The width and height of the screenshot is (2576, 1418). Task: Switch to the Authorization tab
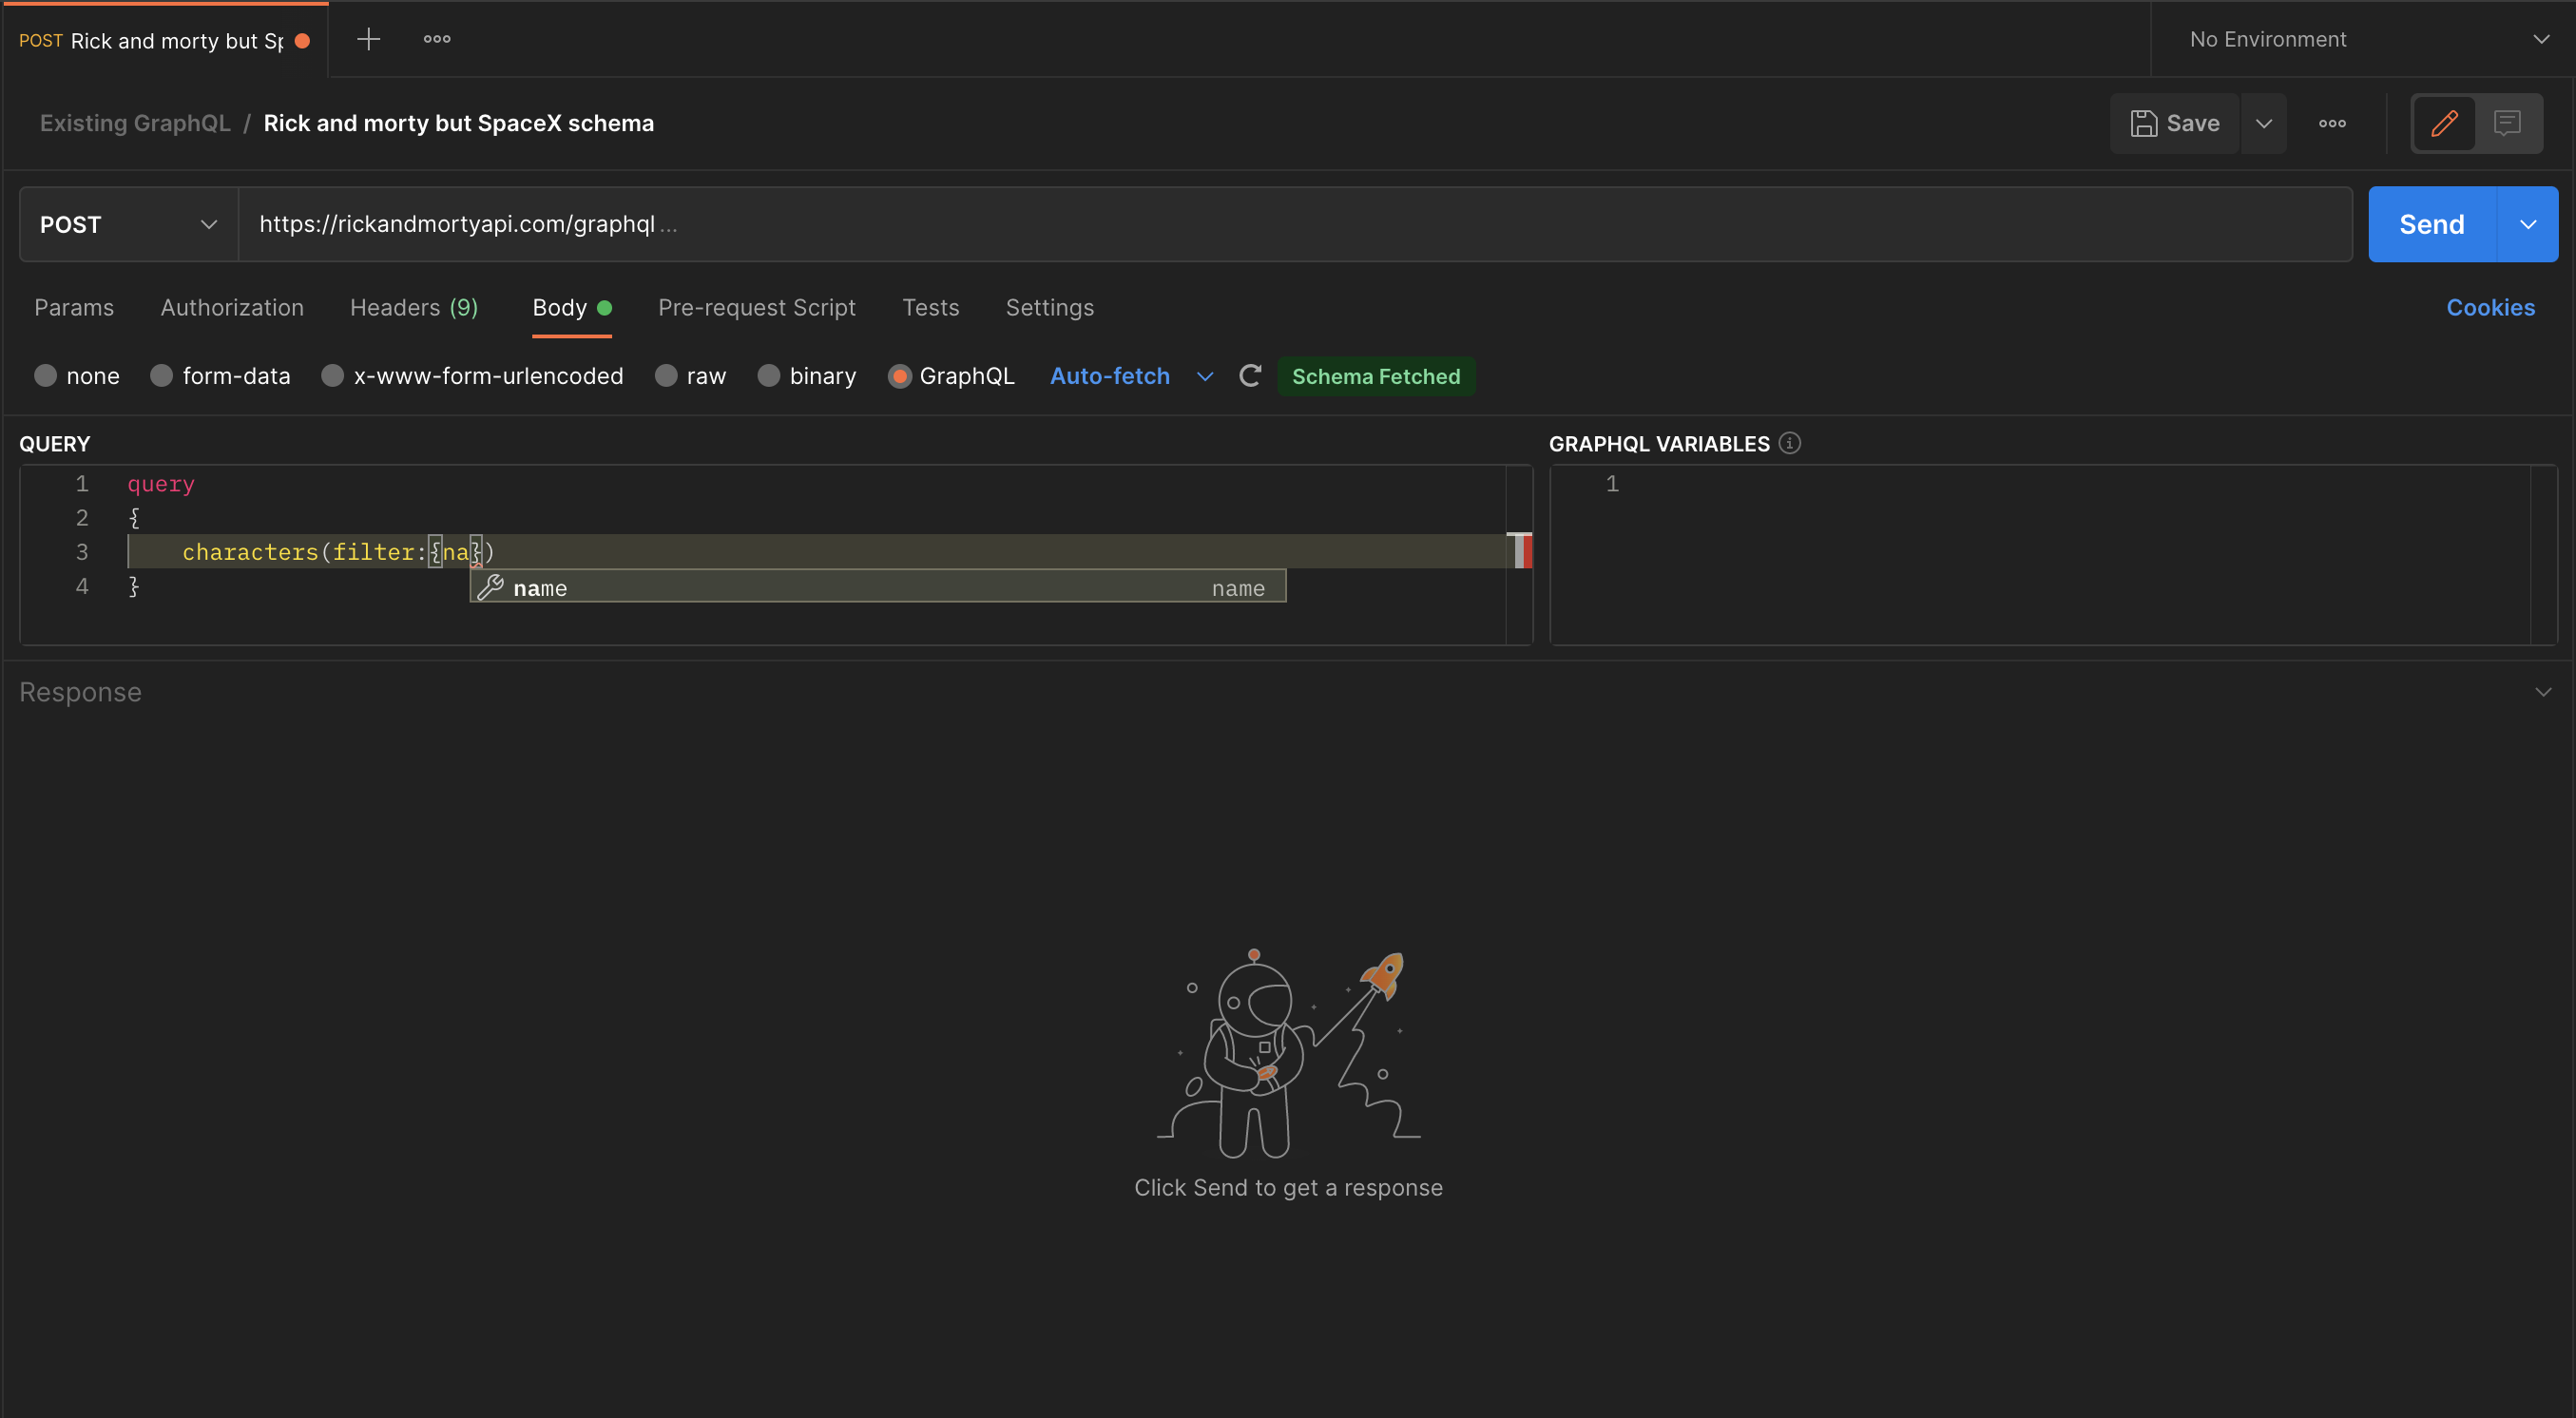231,308
